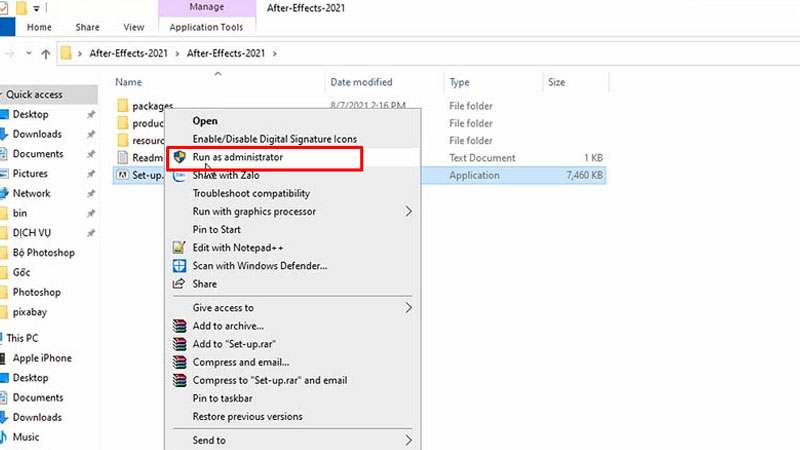Click the Music note icon in sidebar
800x450 pixels.
[4, 437]
